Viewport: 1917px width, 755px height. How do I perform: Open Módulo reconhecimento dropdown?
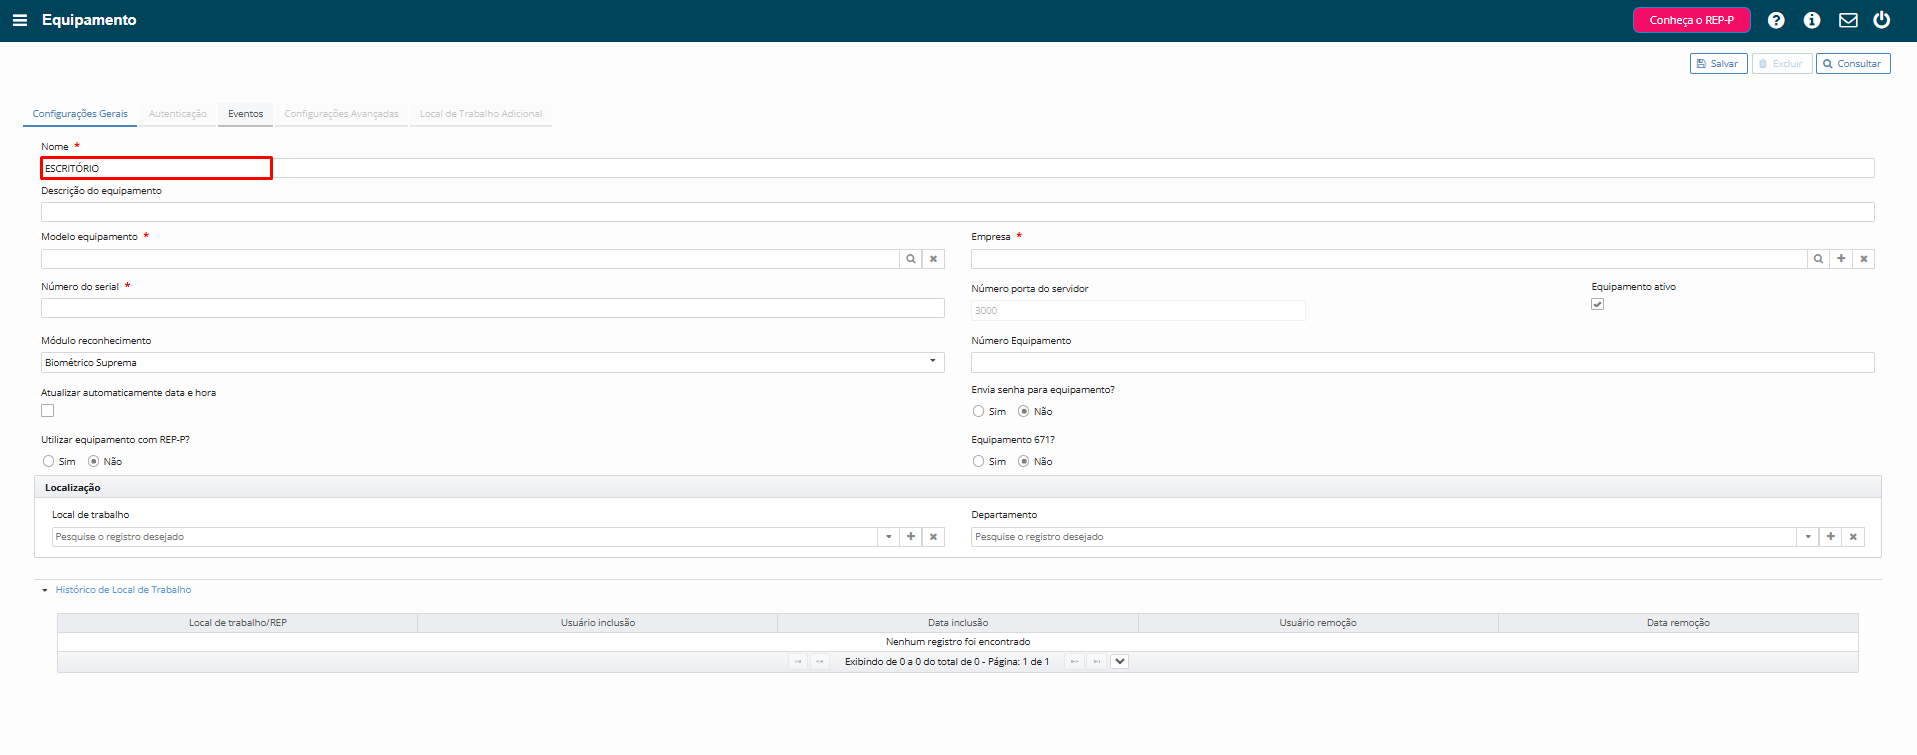(x=492, y=363)
